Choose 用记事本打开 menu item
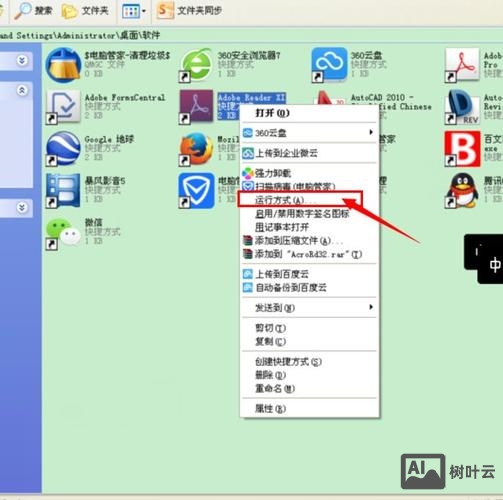The image size is (503, 500). click(x=309, y=227)
